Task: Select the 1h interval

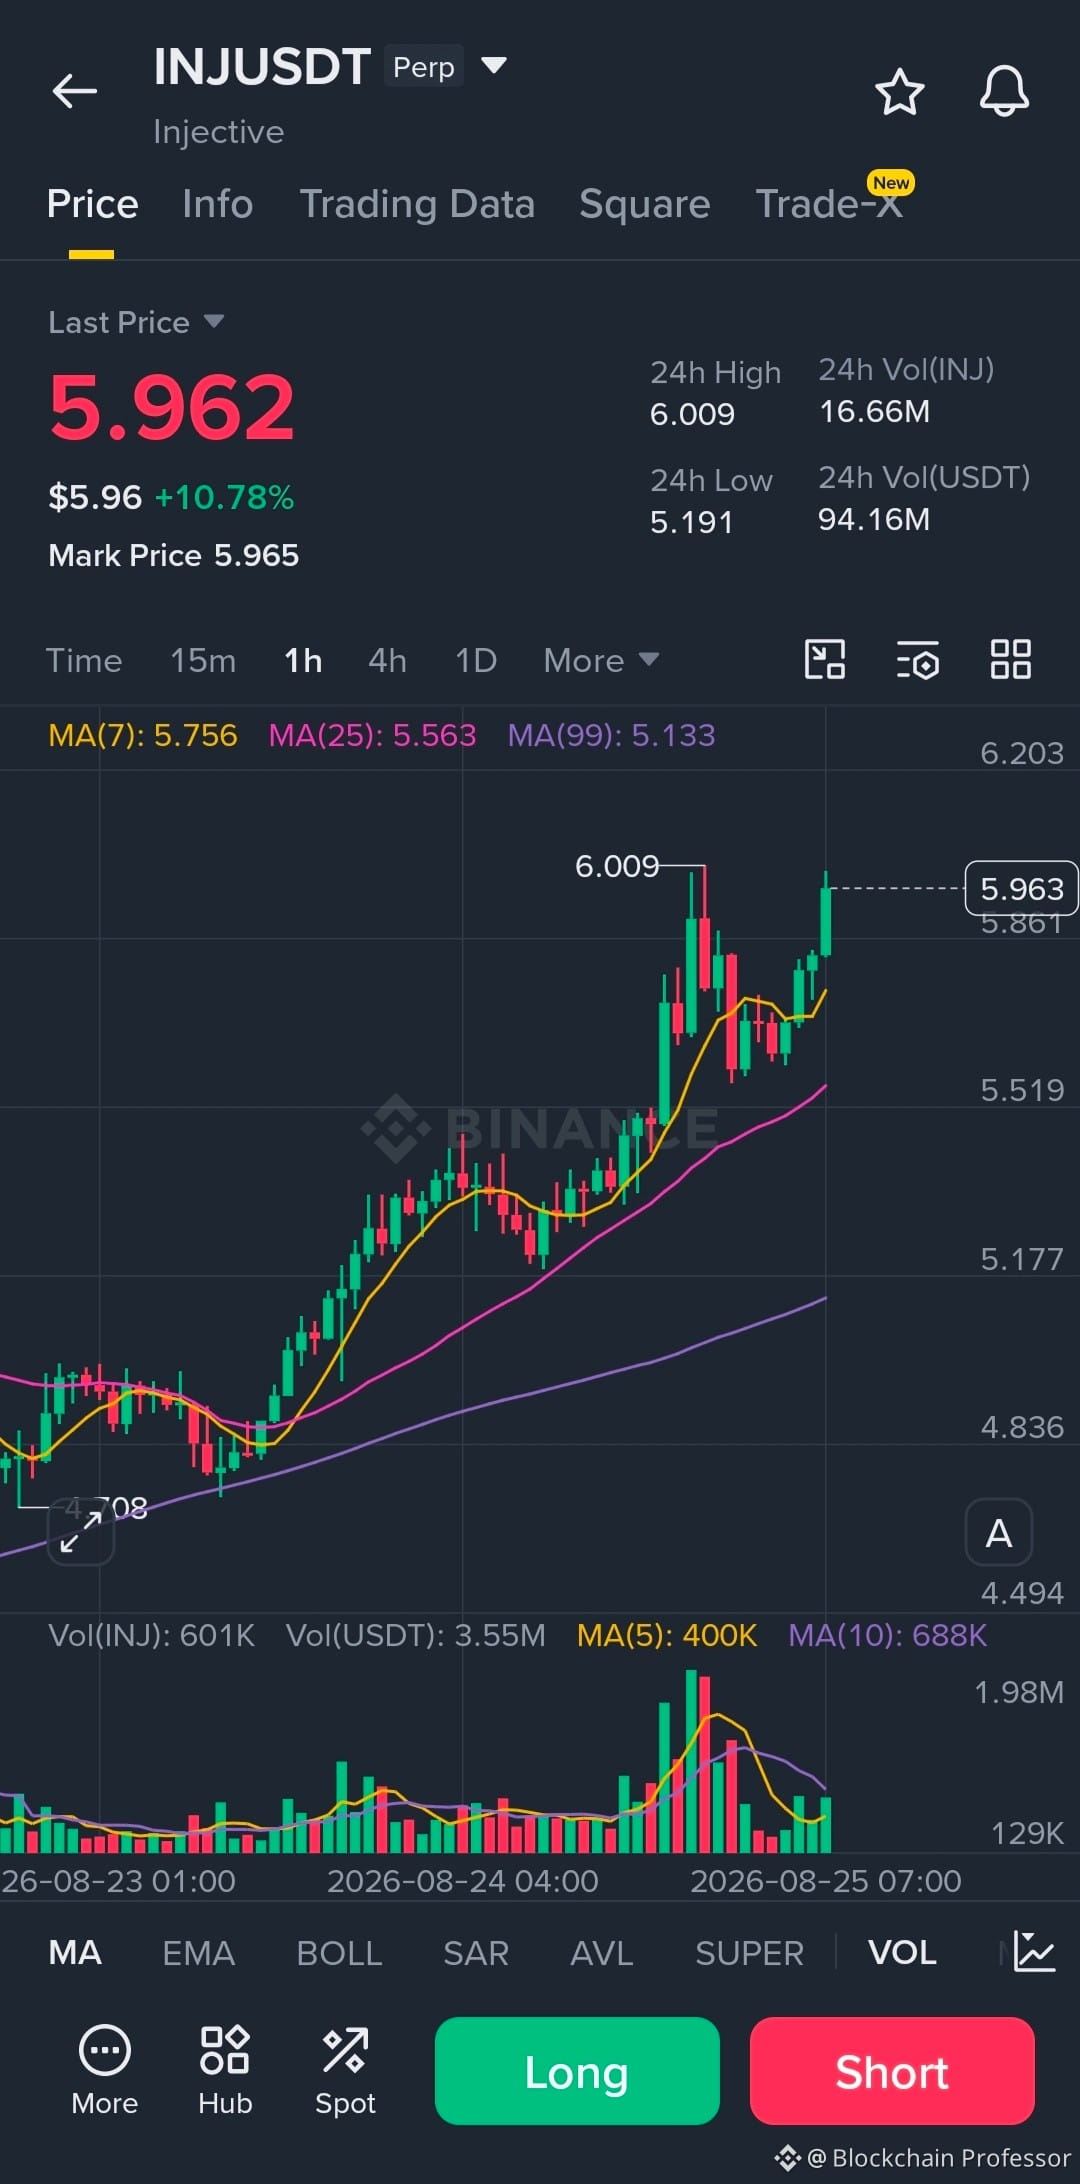Action: [303, 660]
